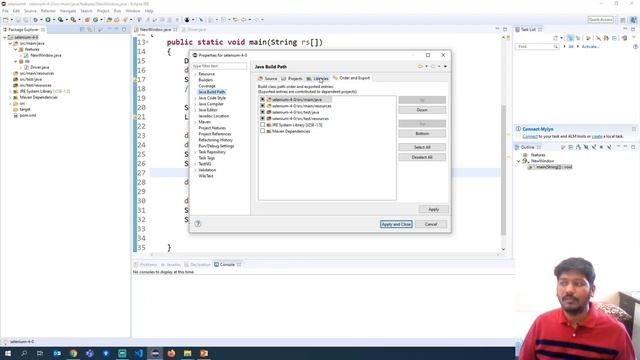This screenshot has height=360, width=640.
Task: Click Link with Editor icon in Package Explorer
Action: (x=90, y=29)
